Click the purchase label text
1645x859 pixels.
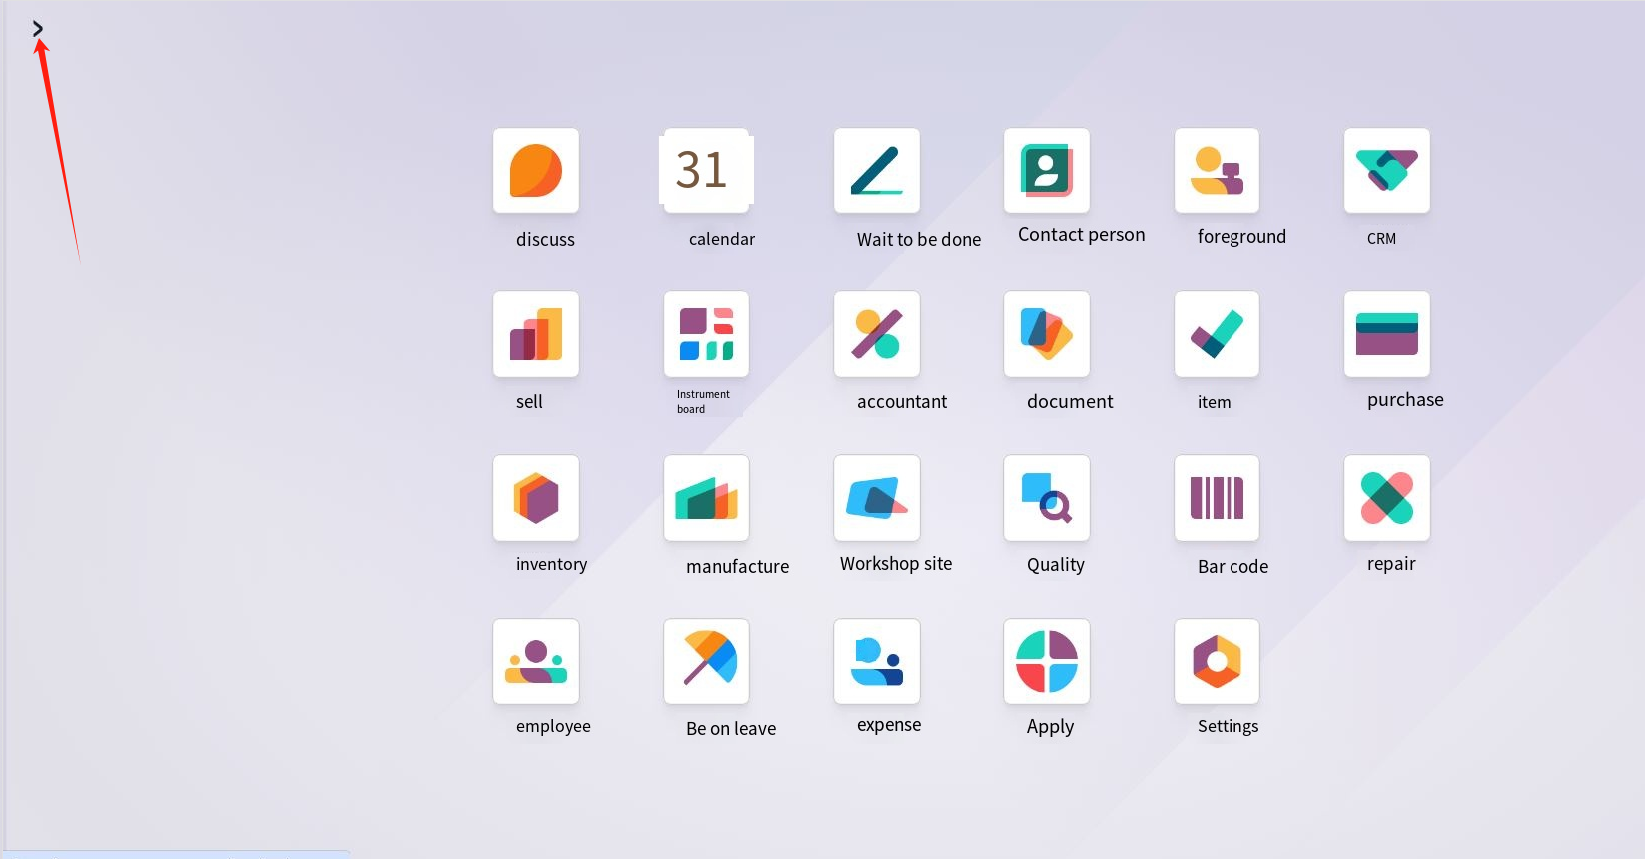(x=1405, y=400)
